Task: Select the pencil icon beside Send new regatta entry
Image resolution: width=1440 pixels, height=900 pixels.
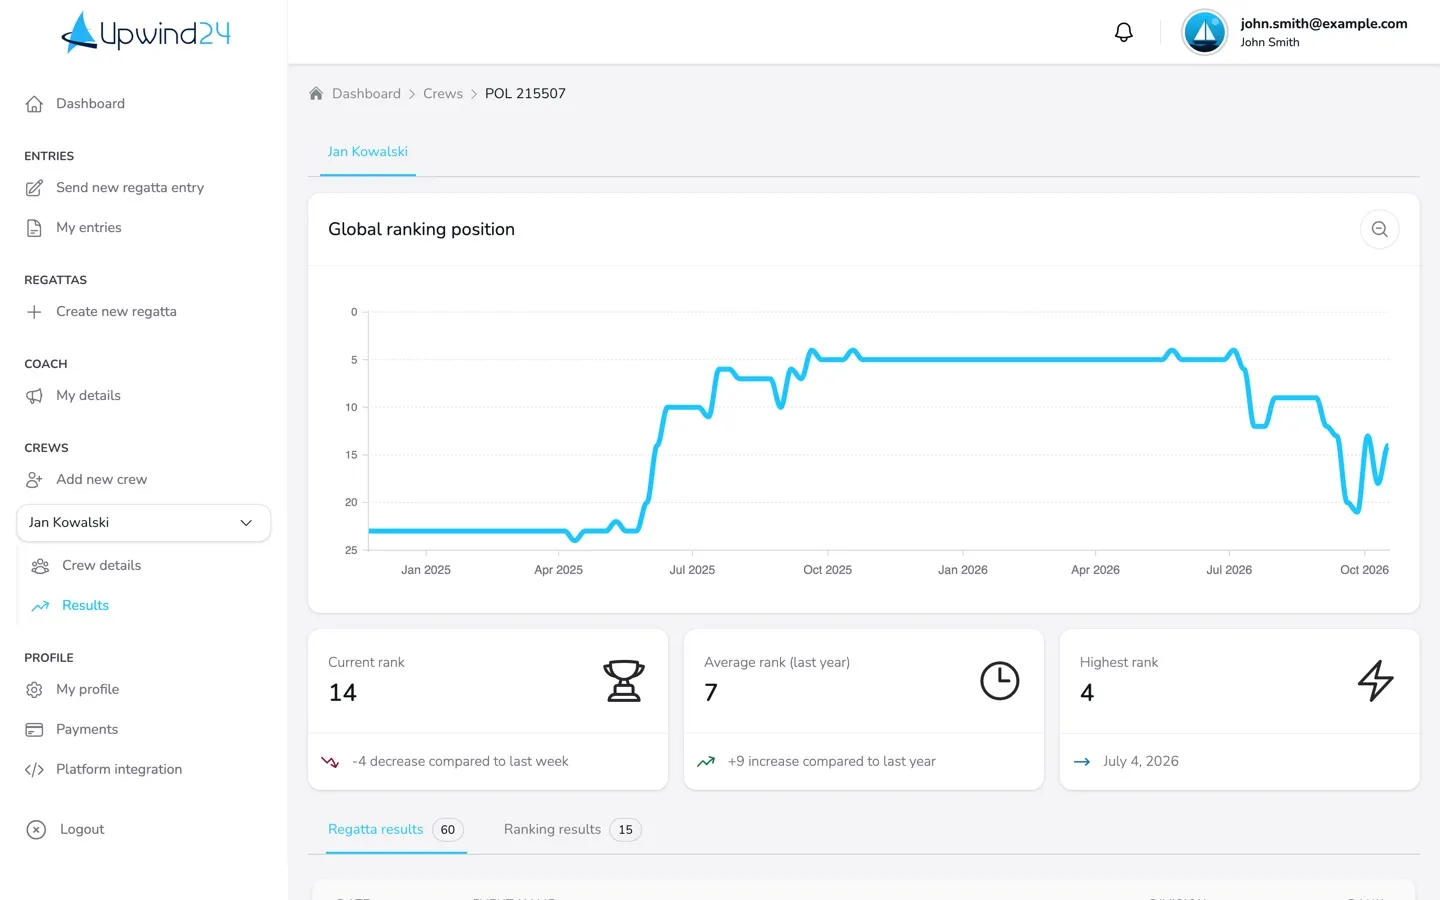Action: 34,188
